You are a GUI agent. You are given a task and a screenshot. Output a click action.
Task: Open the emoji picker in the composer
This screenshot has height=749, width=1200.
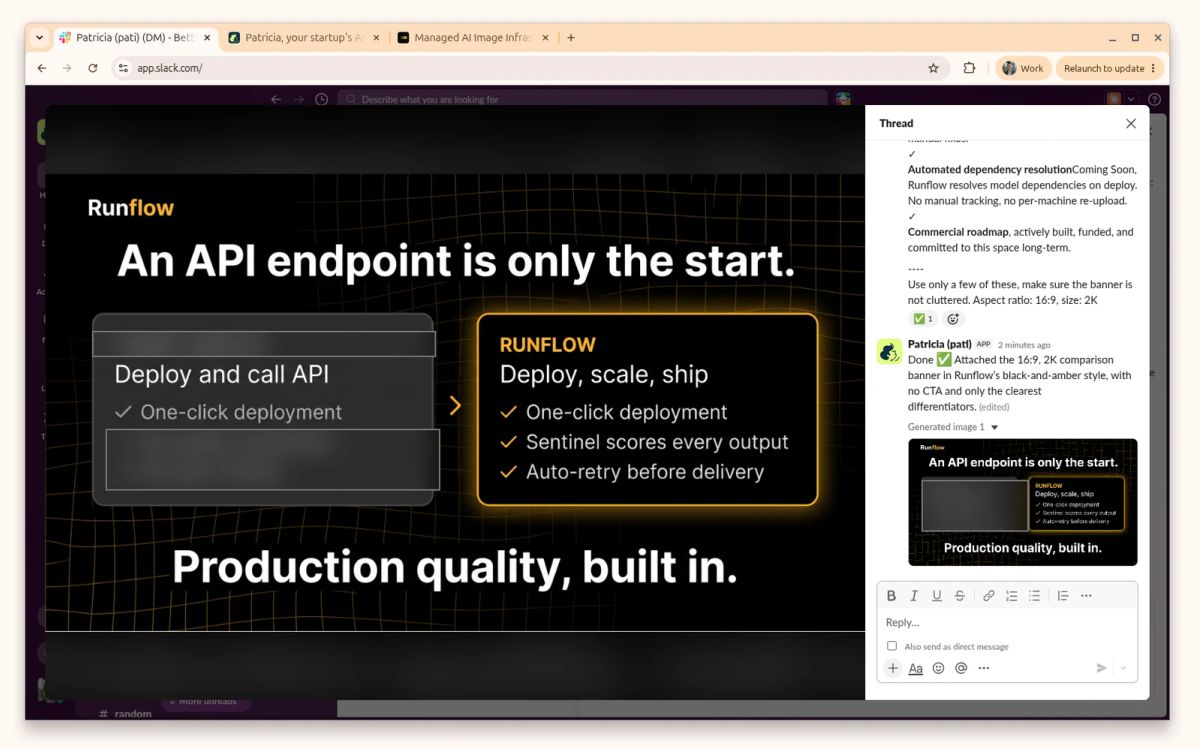click(938, 668)
